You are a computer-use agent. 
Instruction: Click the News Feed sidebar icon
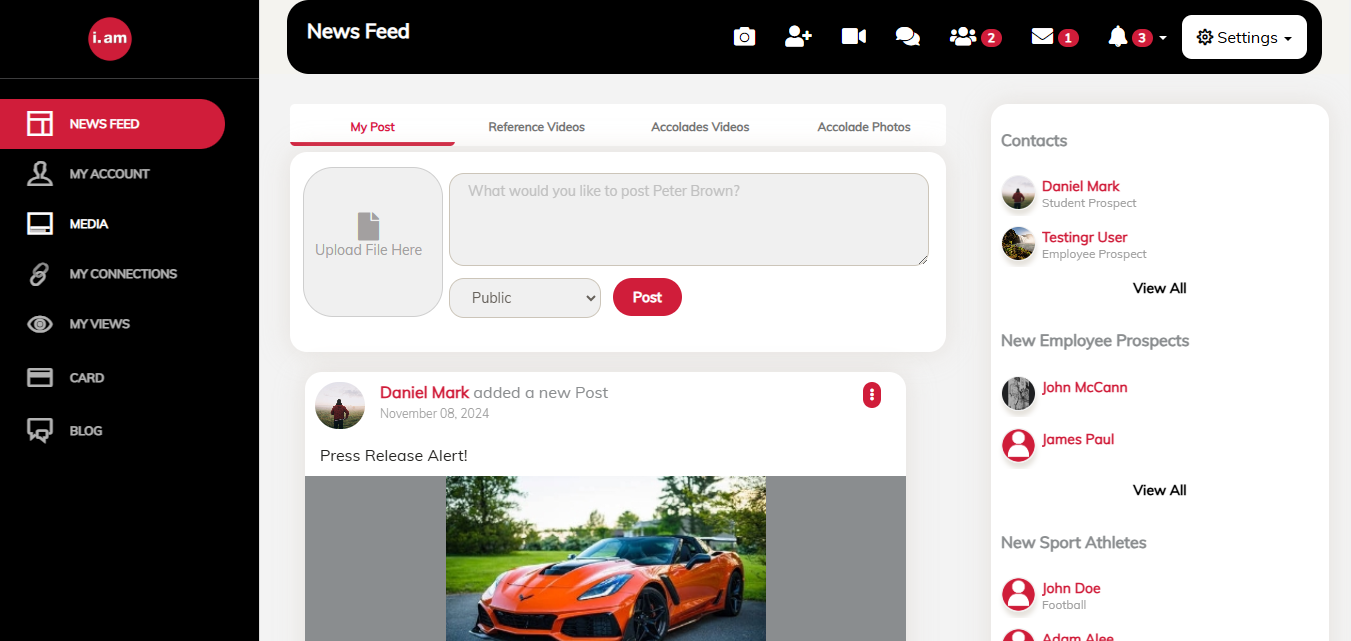point(40,124)
